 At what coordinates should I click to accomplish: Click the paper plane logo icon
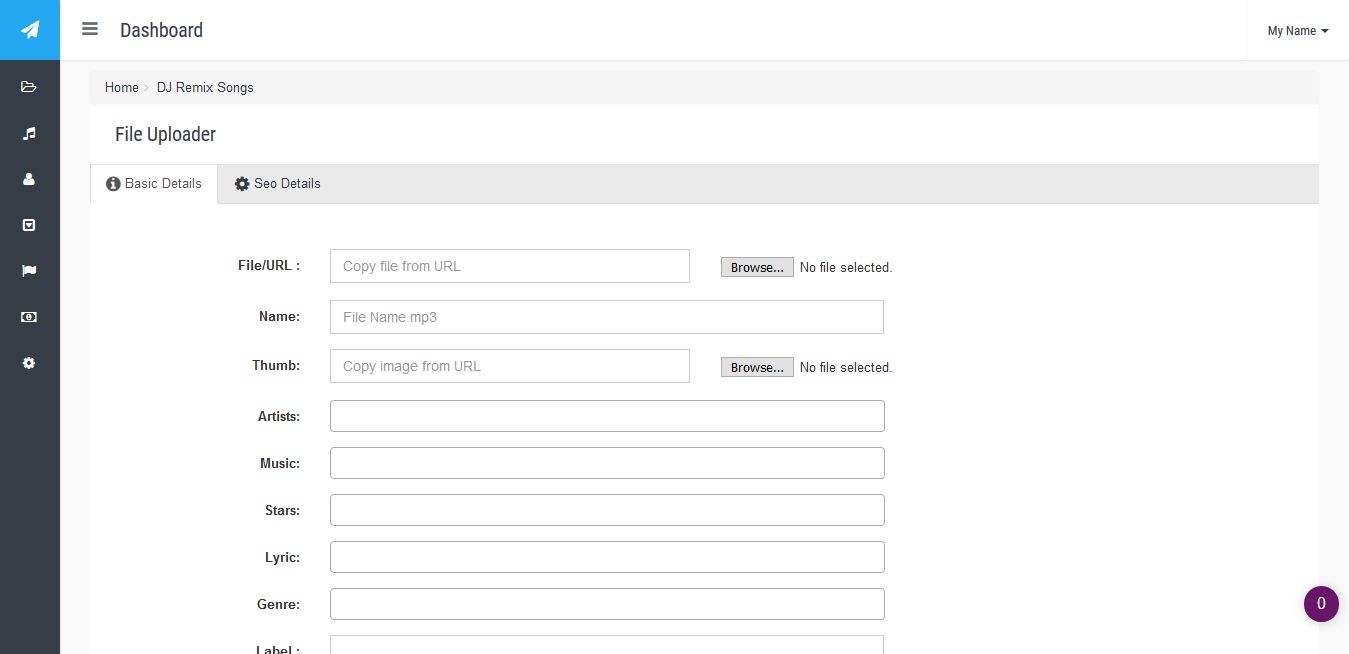(30, 30)
